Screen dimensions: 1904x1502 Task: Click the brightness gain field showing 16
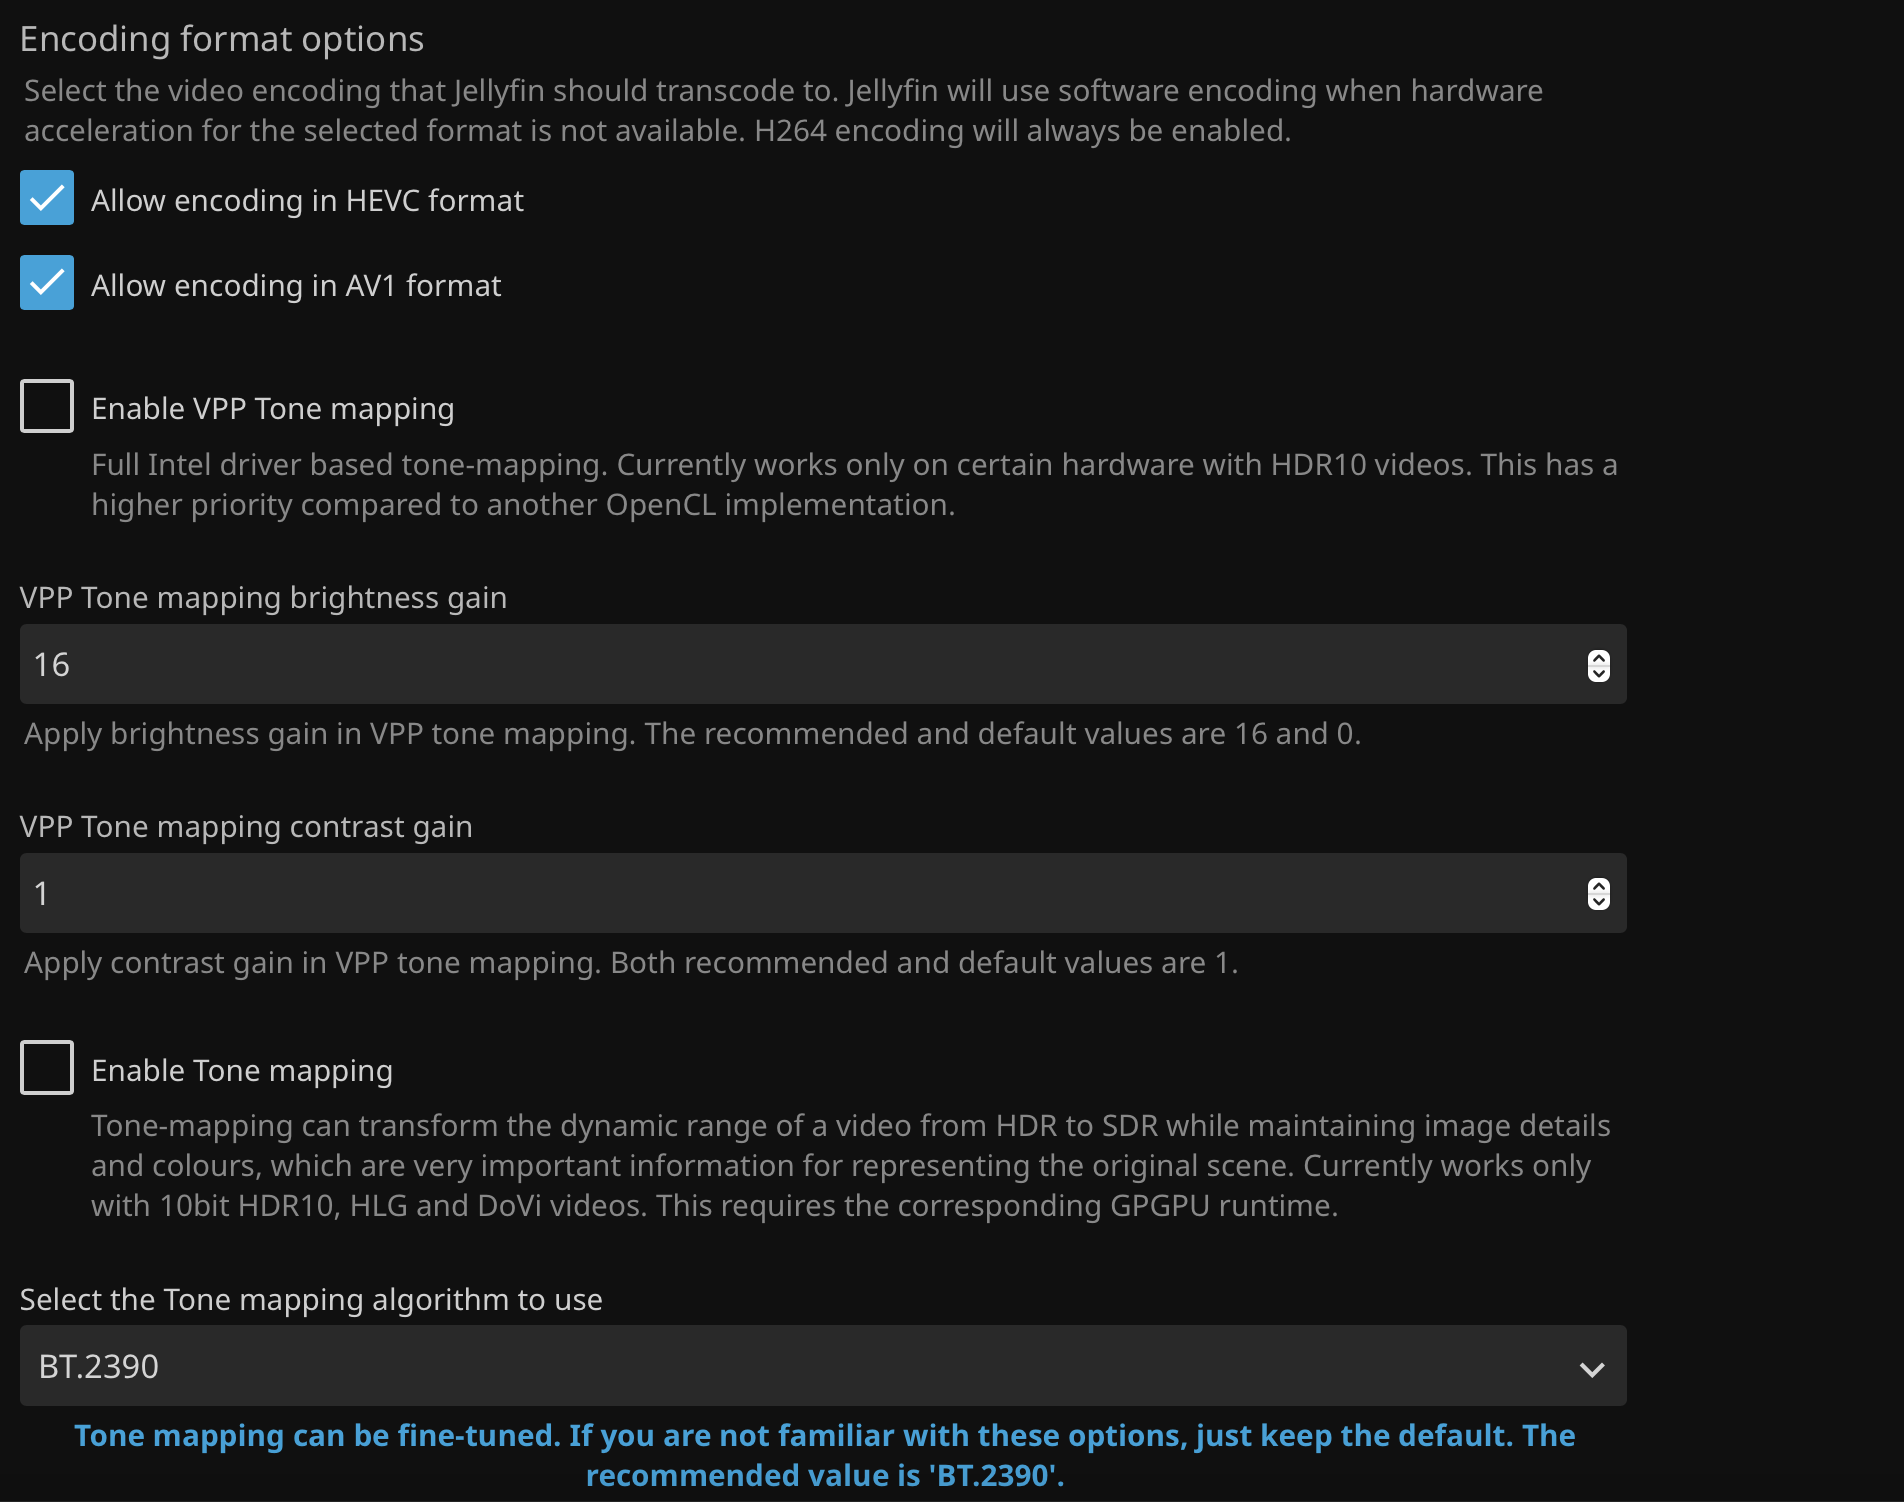800,664
